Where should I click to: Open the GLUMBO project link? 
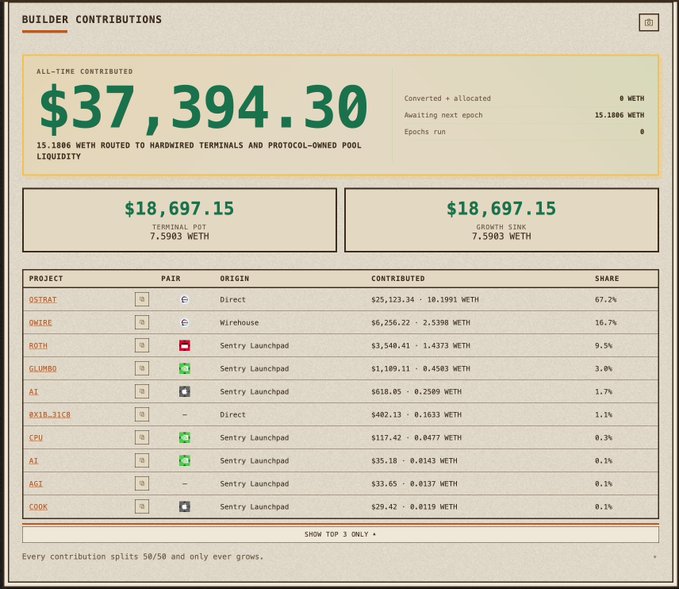42,368
